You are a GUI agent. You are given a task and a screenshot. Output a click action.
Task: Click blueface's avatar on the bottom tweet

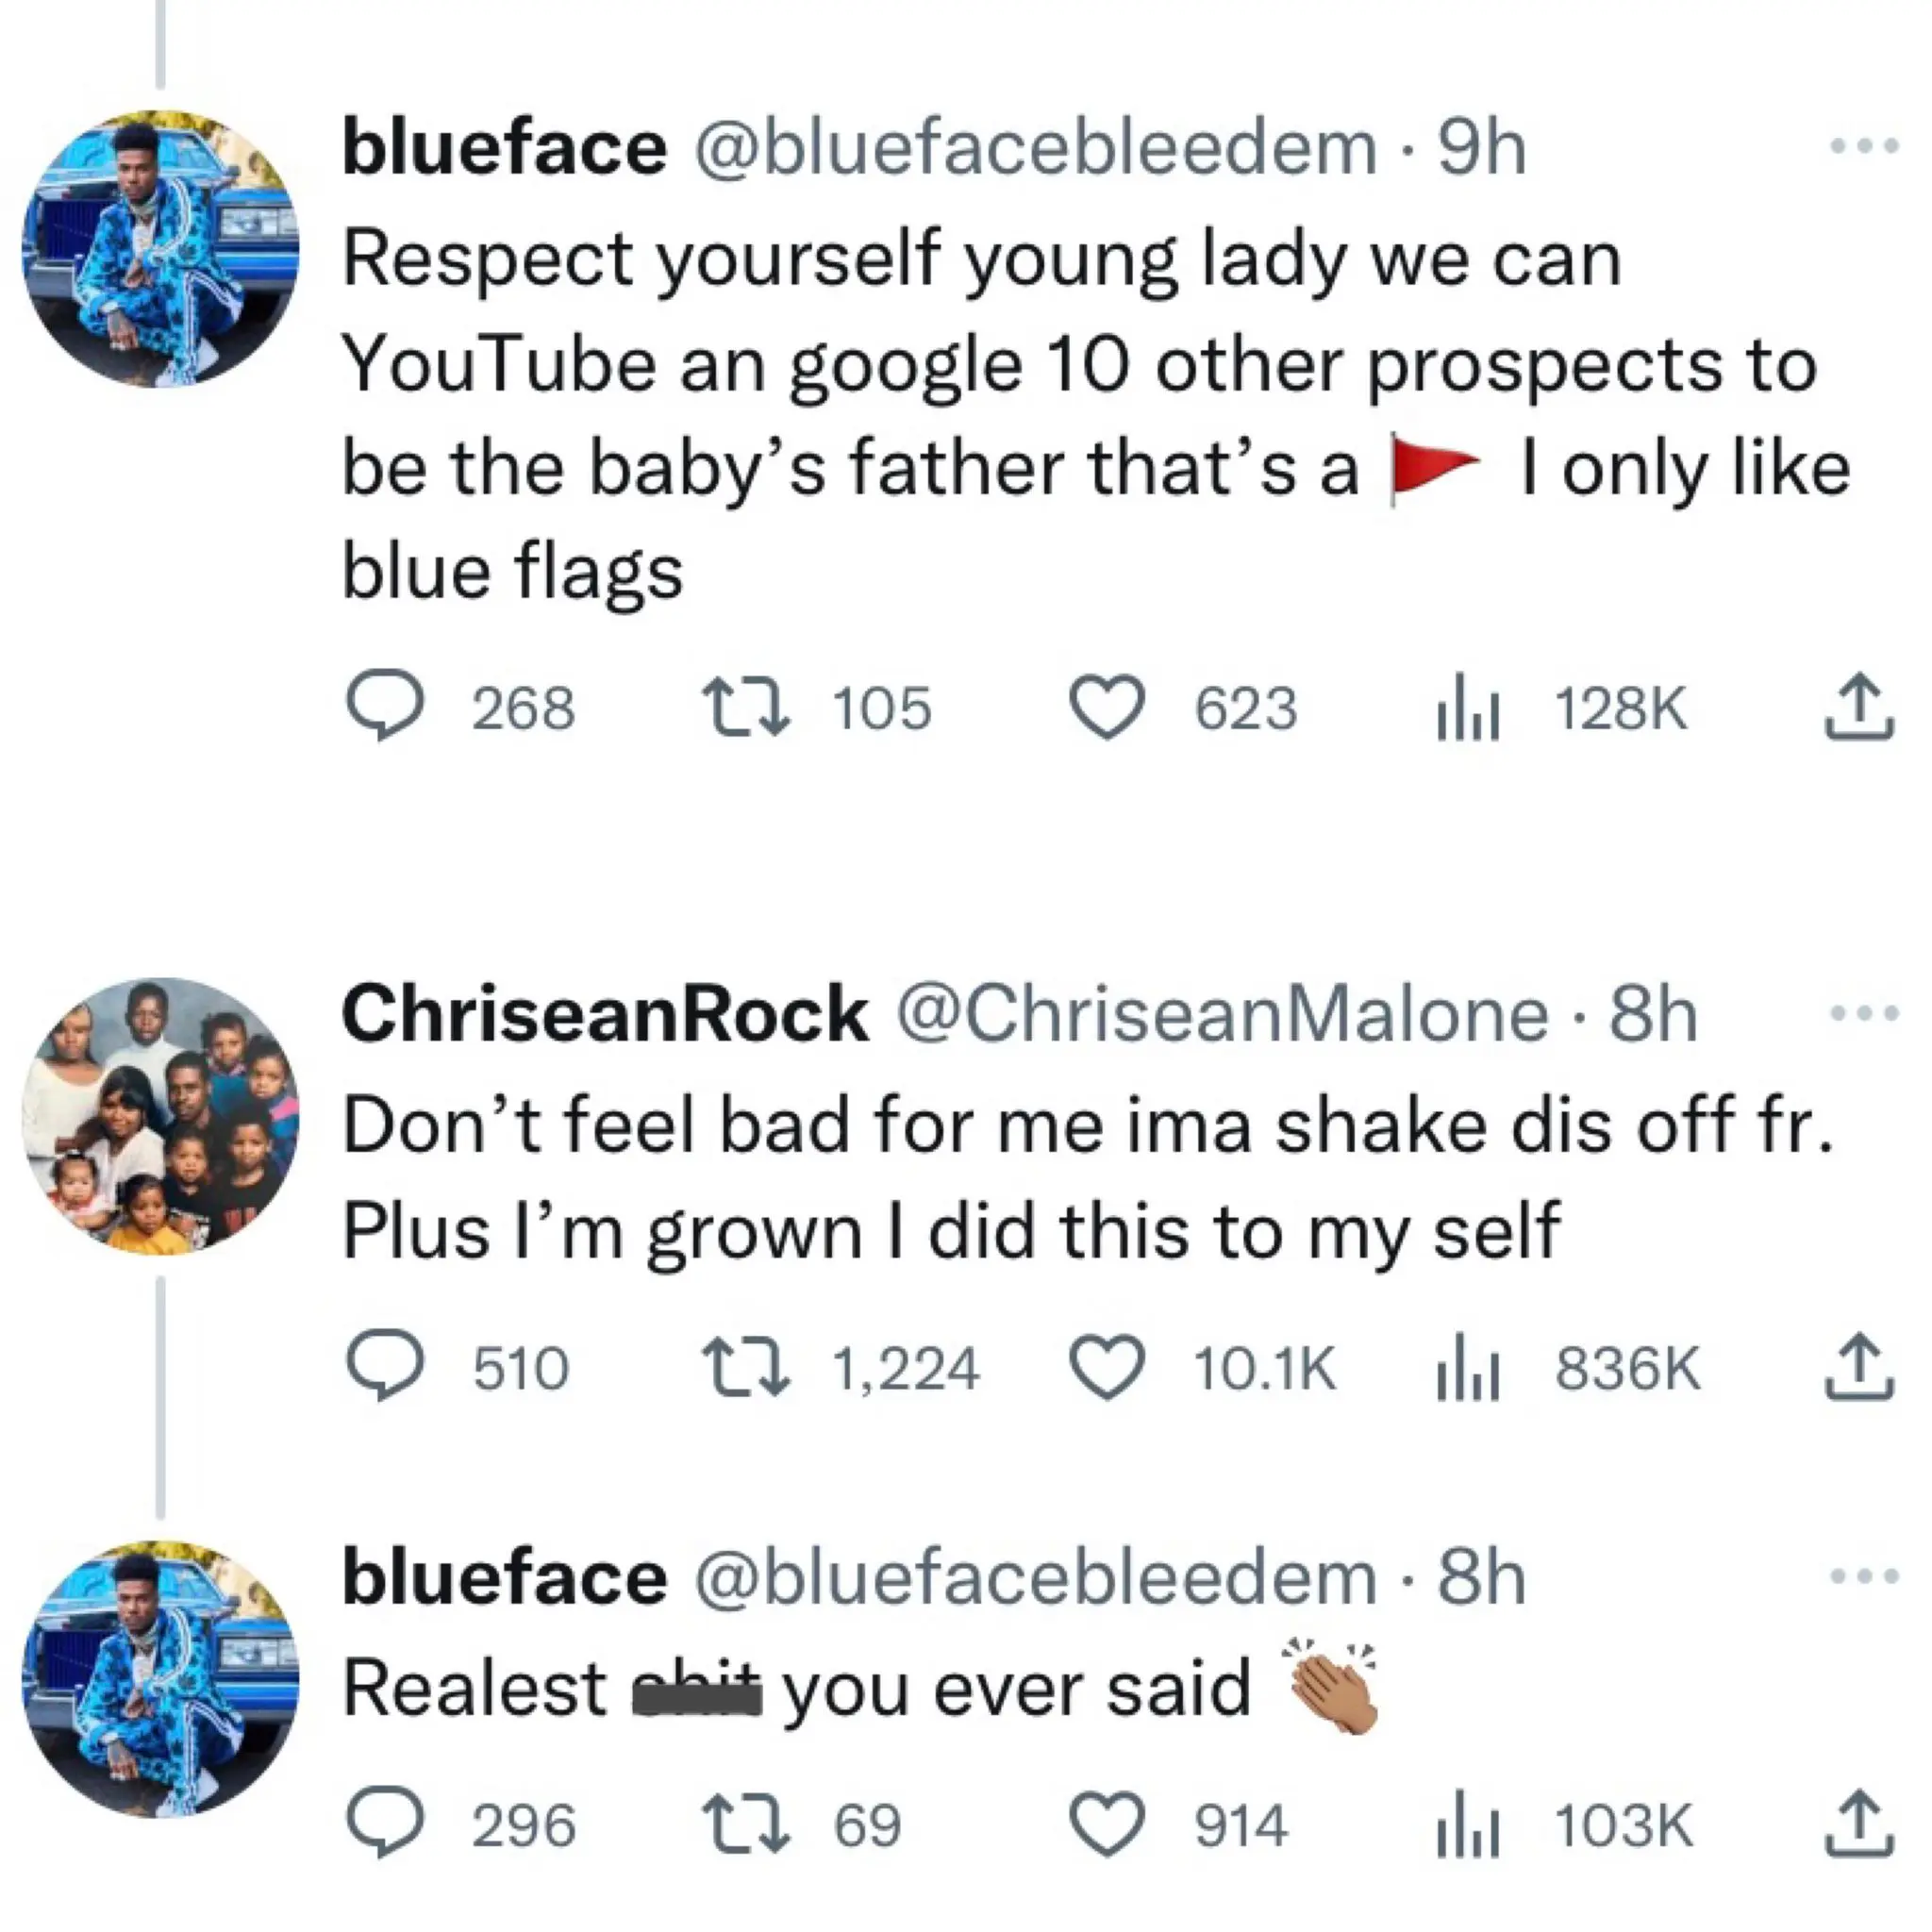[160, 1680]
